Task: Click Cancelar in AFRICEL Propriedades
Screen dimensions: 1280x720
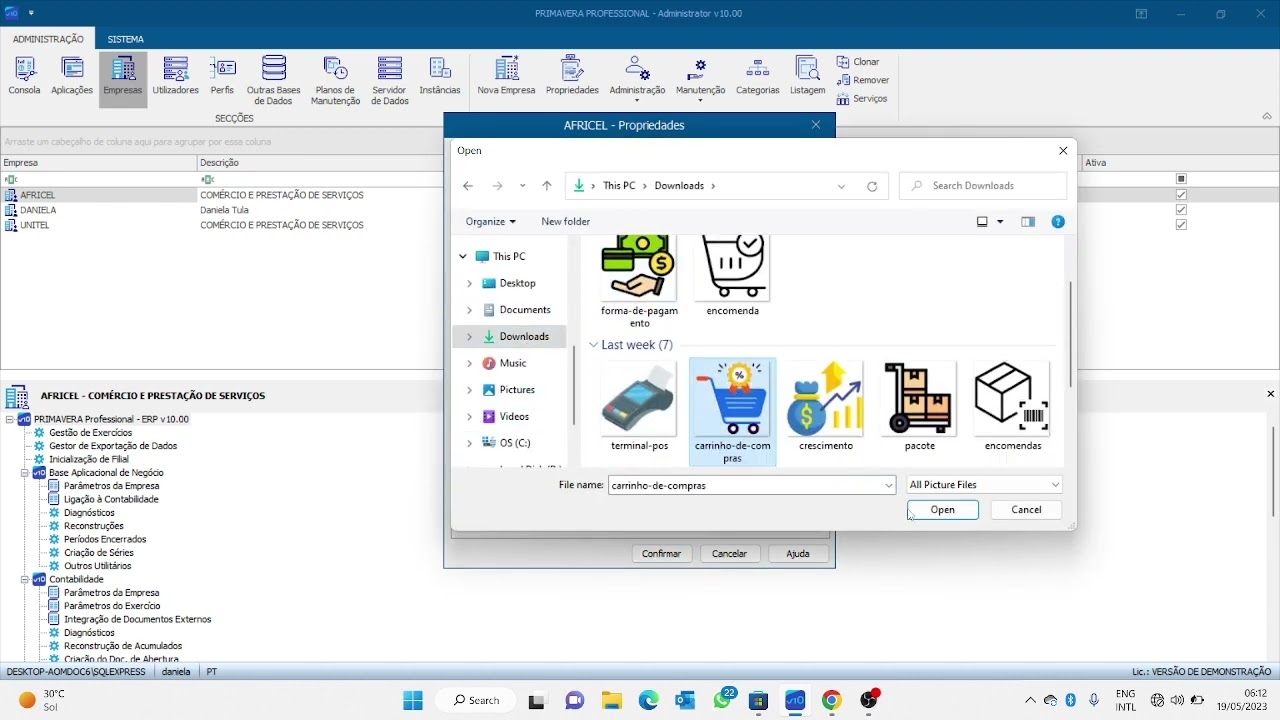Action: pos(729,553)
